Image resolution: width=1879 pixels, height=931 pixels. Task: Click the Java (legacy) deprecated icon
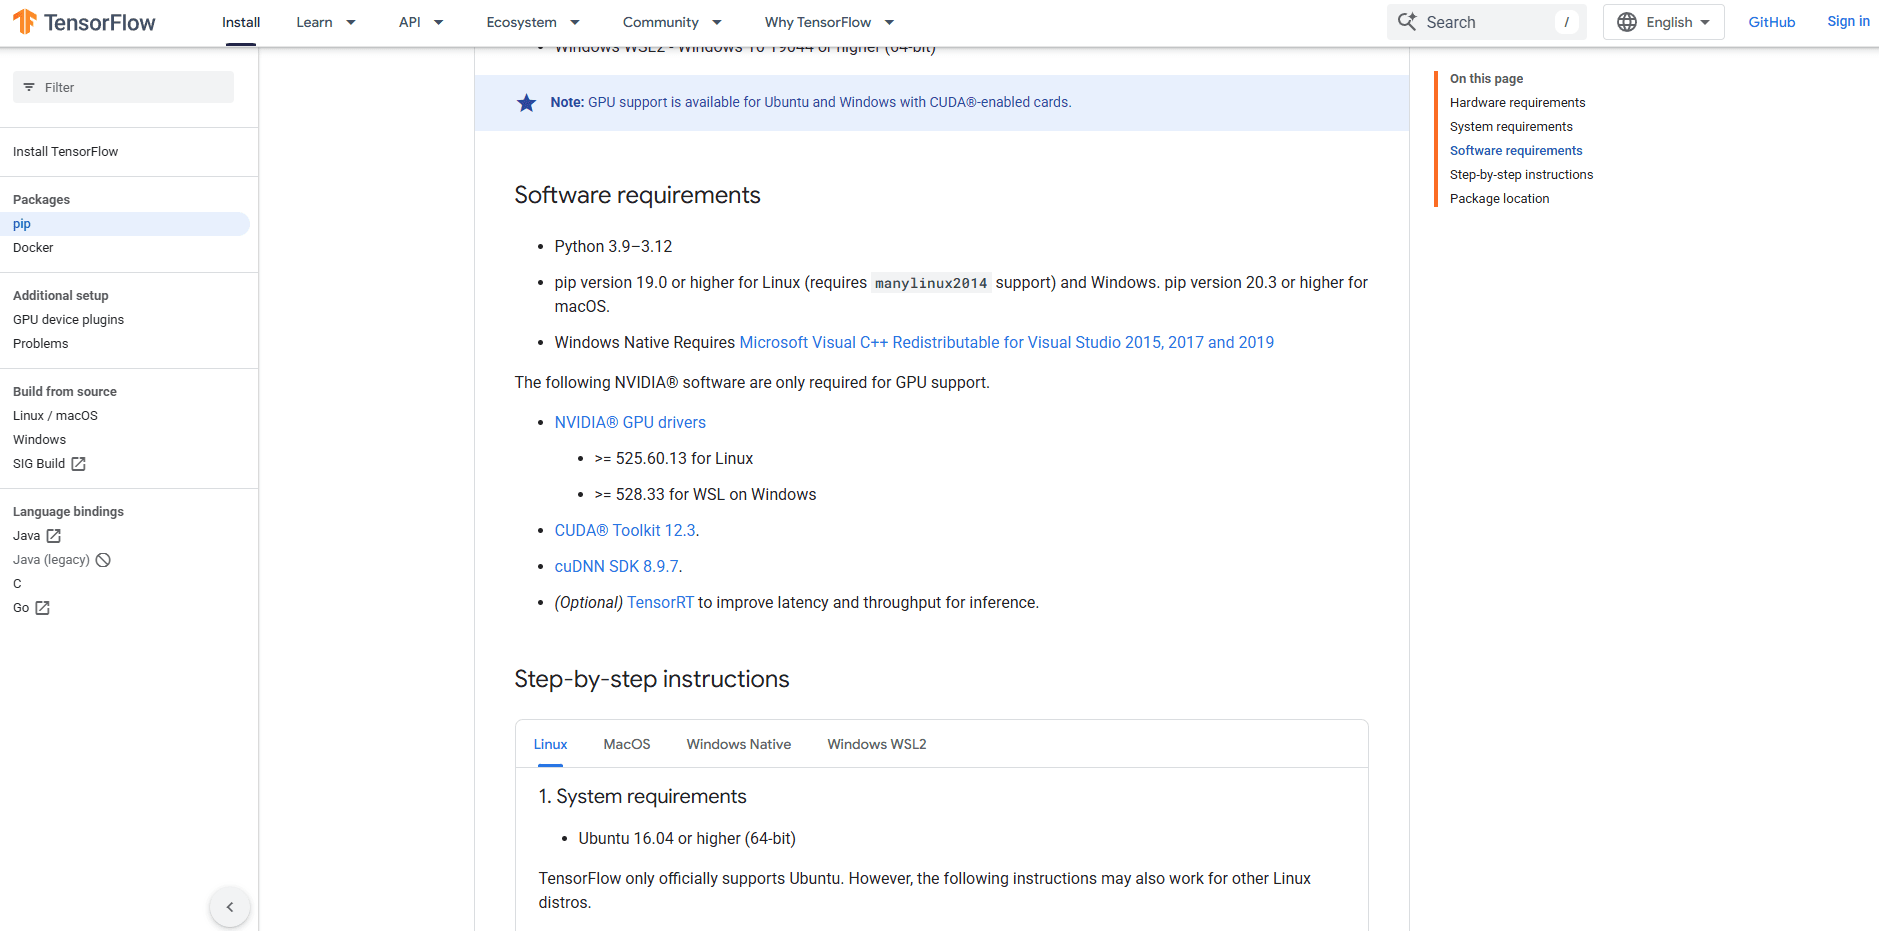[103, 560]
